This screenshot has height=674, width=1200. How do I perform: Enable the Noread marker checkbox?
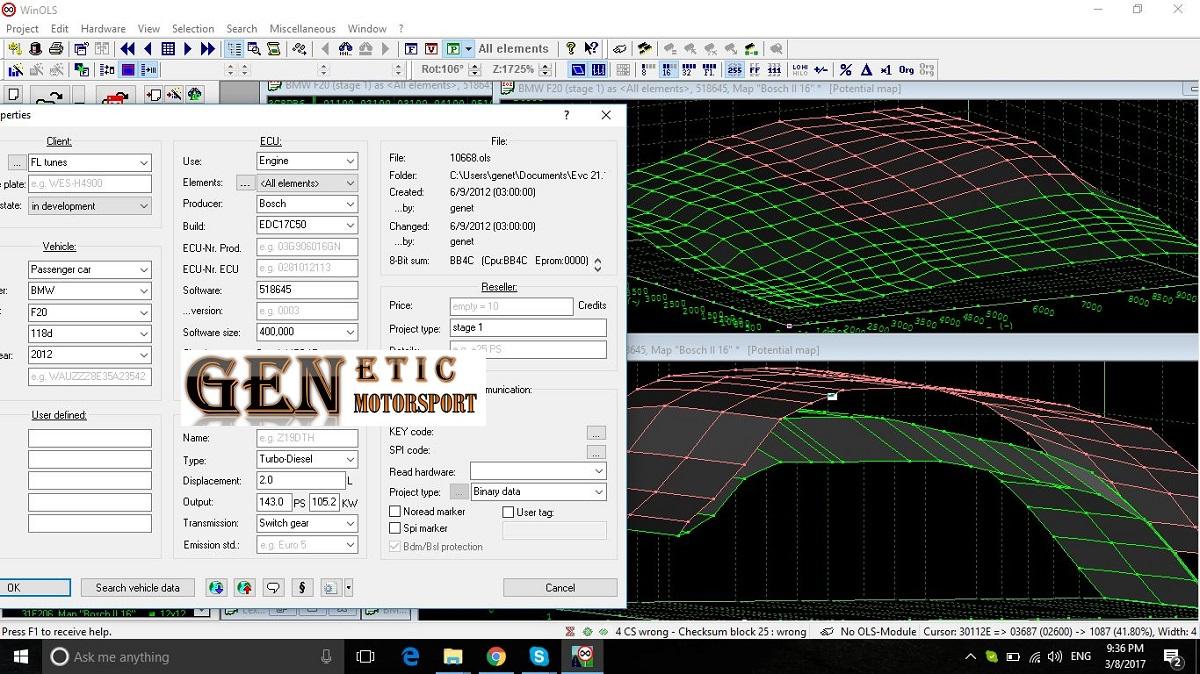395,512
